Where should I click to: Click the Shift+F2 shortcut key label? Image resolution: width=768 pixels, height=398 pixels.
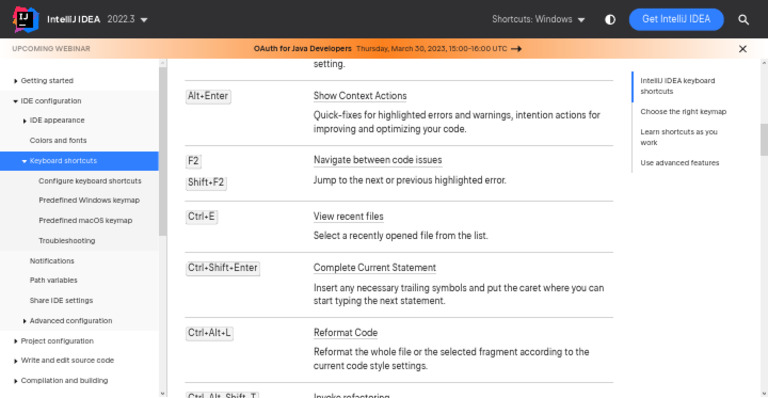[206, 183]
